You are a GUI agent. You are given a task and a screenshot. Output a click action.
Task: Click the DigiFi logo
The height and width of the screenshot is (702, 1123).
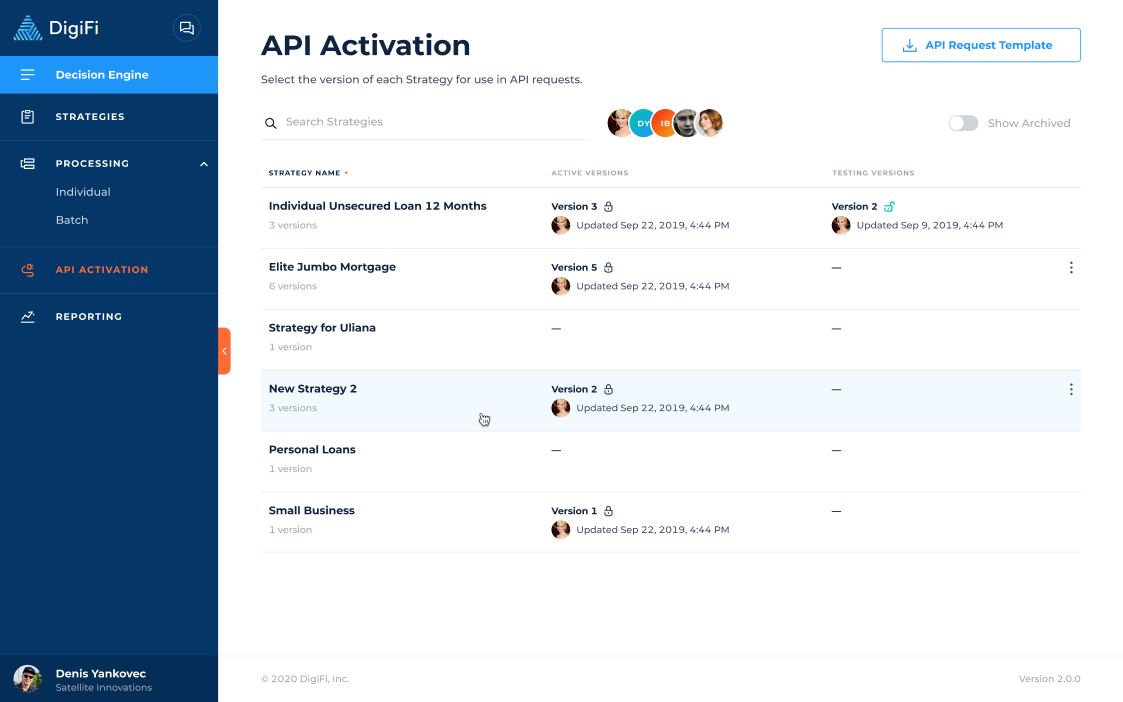pos(57,28)
